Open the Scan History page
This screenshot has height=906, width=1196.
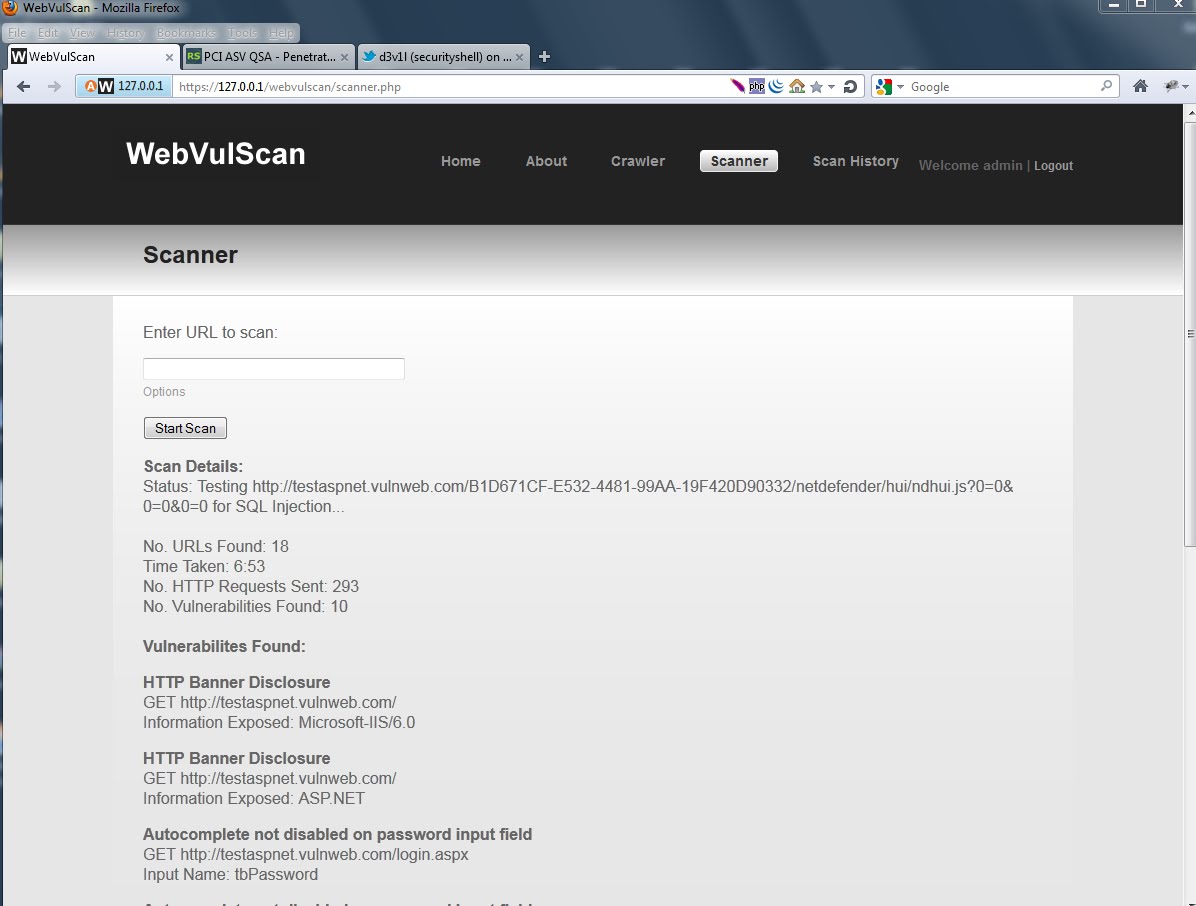point(856,161)
